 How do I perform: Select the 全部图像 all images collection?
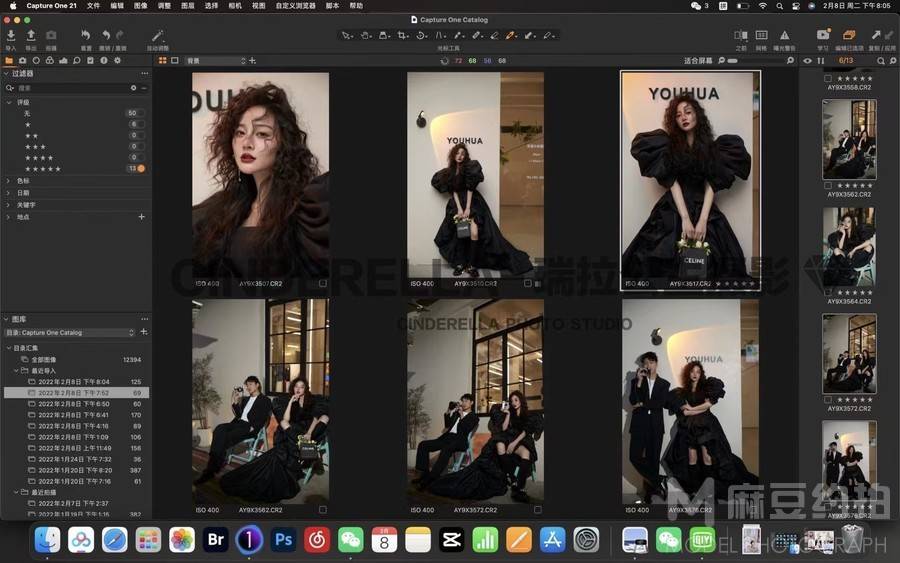tap(43, 360)
